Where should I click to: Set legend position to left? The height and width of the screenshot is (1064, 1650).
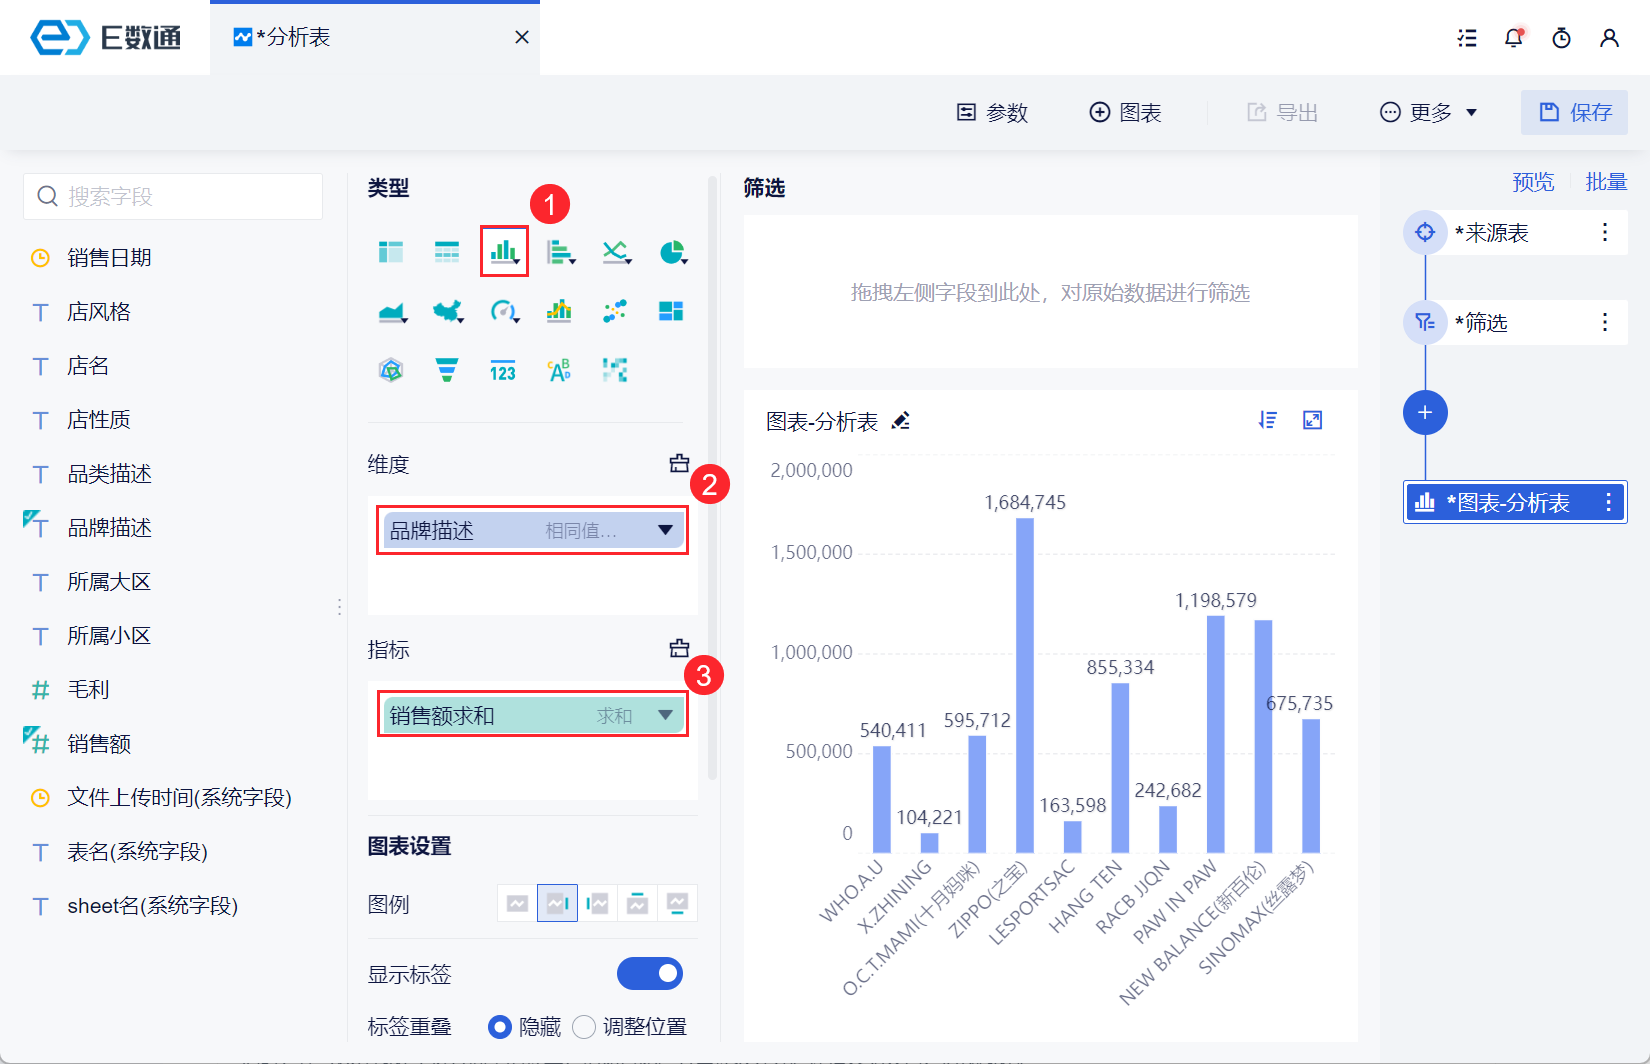coord(597,903)
